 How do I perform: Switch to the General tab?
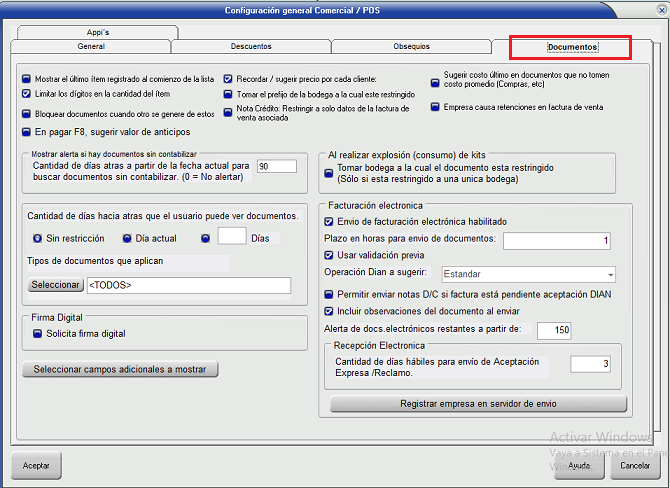click(x=91, y=47)
